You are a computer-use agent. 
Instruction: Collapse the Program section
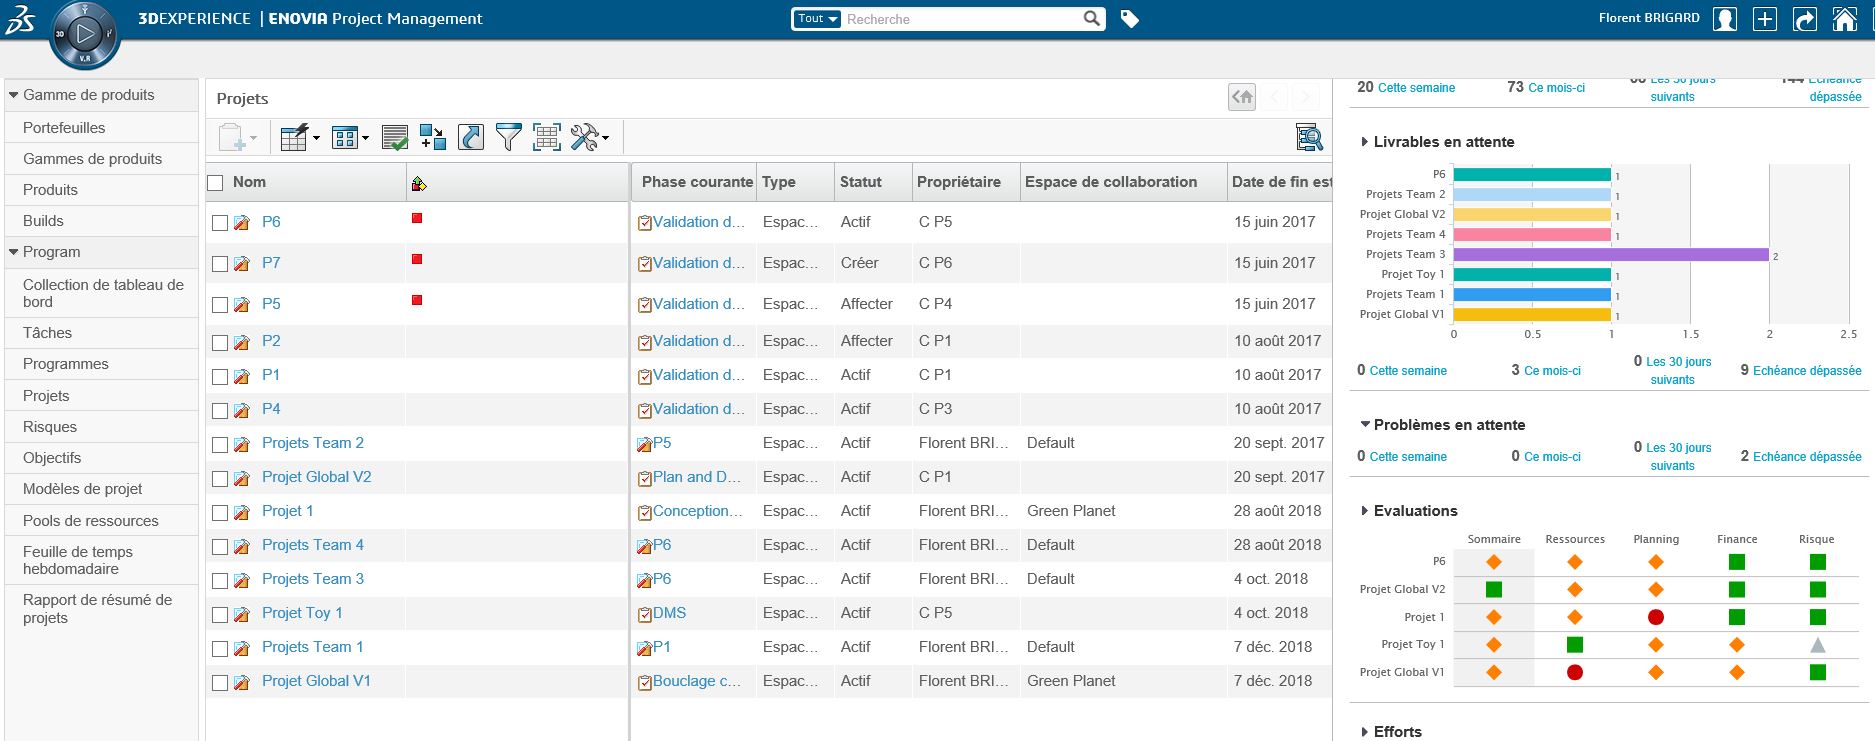coord(14,252)
